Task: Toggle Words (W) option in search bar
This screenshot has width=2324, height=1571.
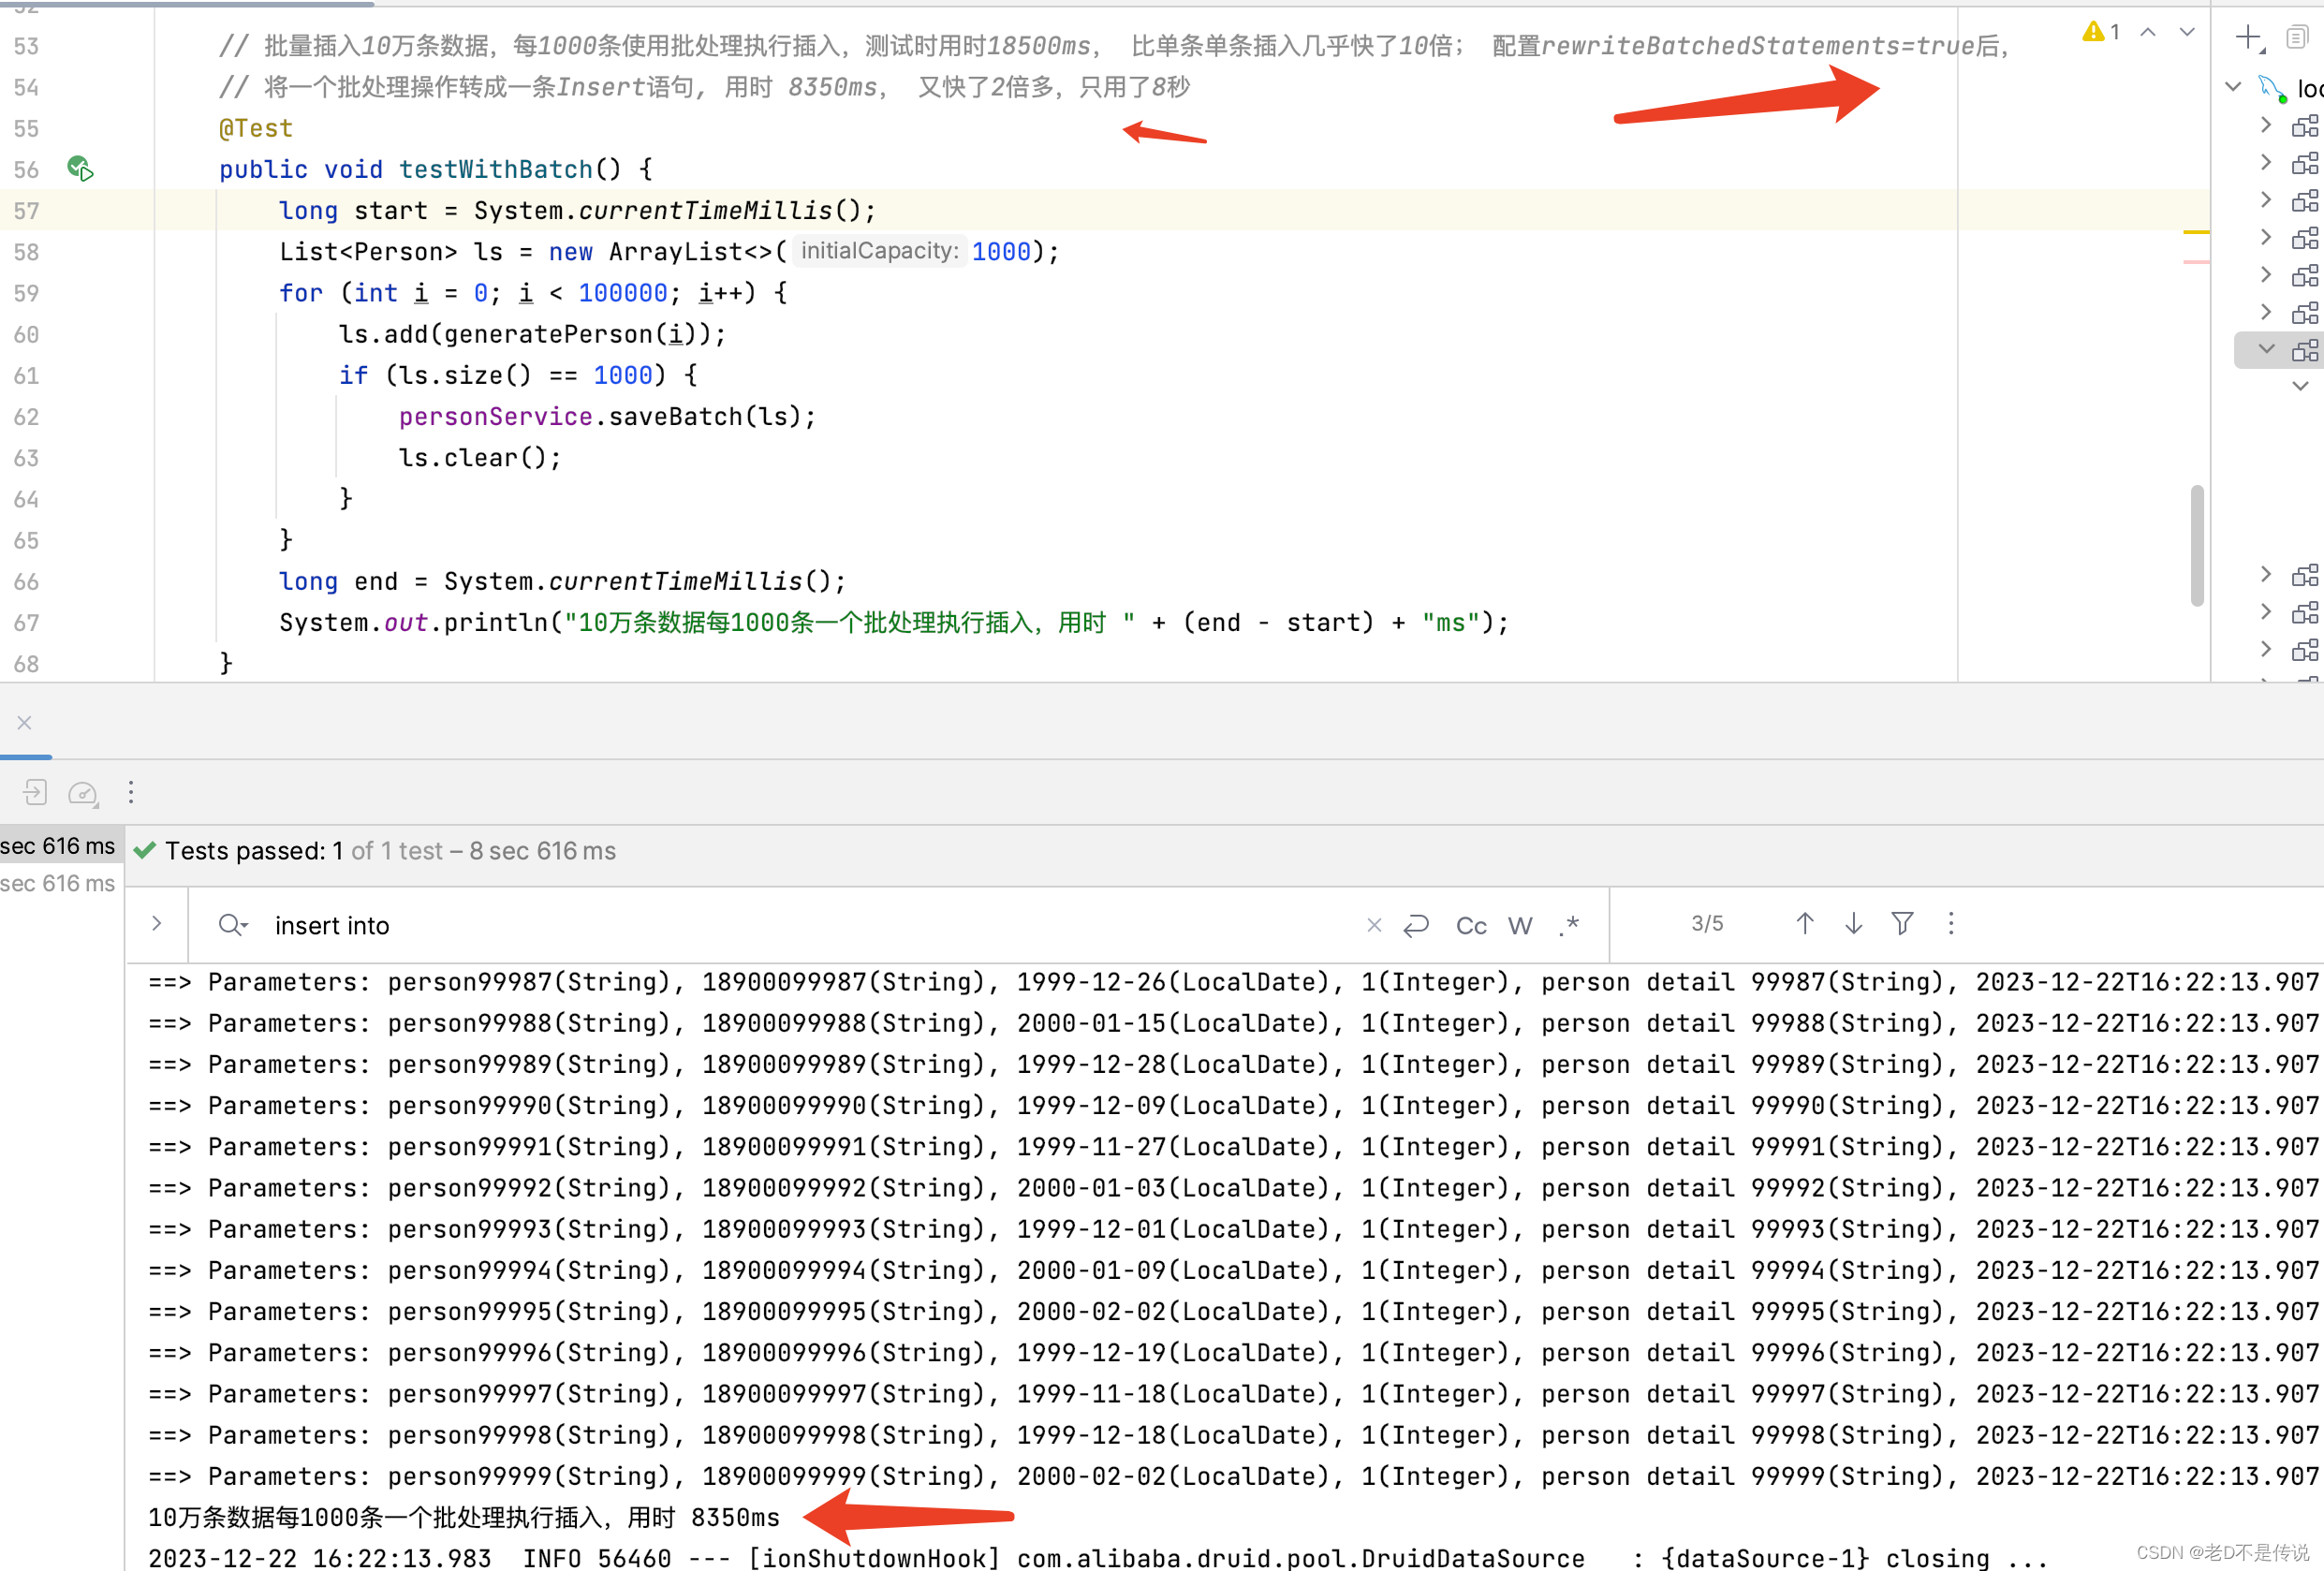Action: click(1520, 926)
